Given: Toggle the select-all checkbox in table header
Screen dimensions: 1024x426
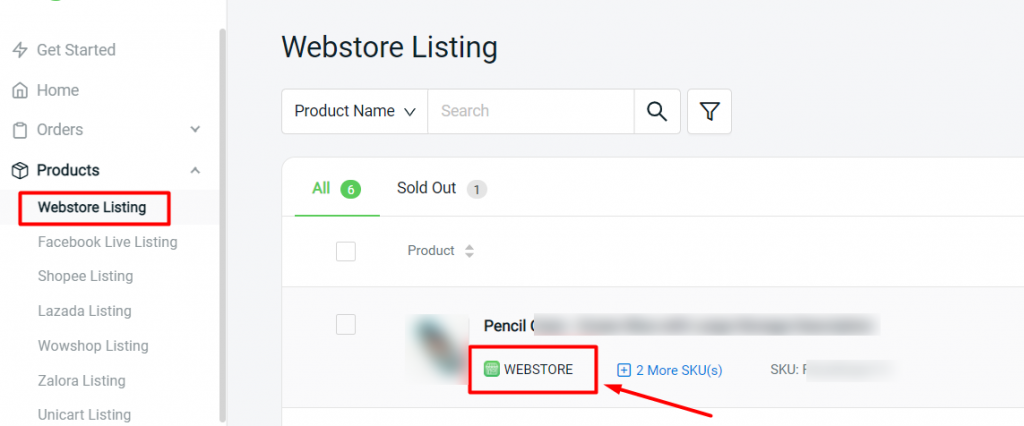Looking at the screenshot, I should pos(345,251).
